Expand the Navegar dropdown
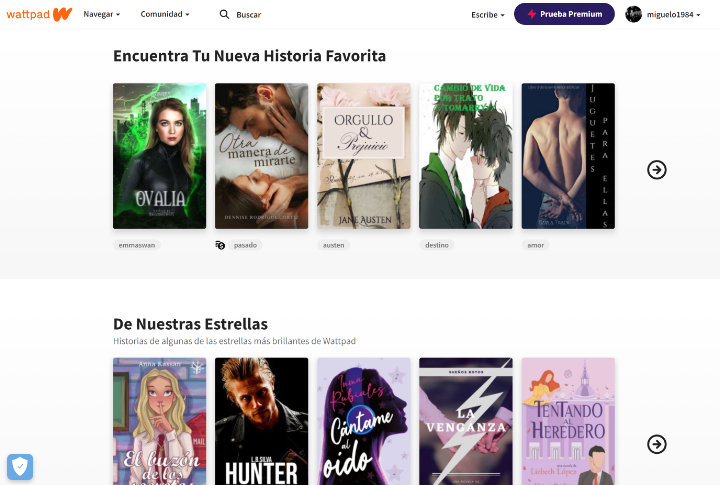 pos(101,14)
